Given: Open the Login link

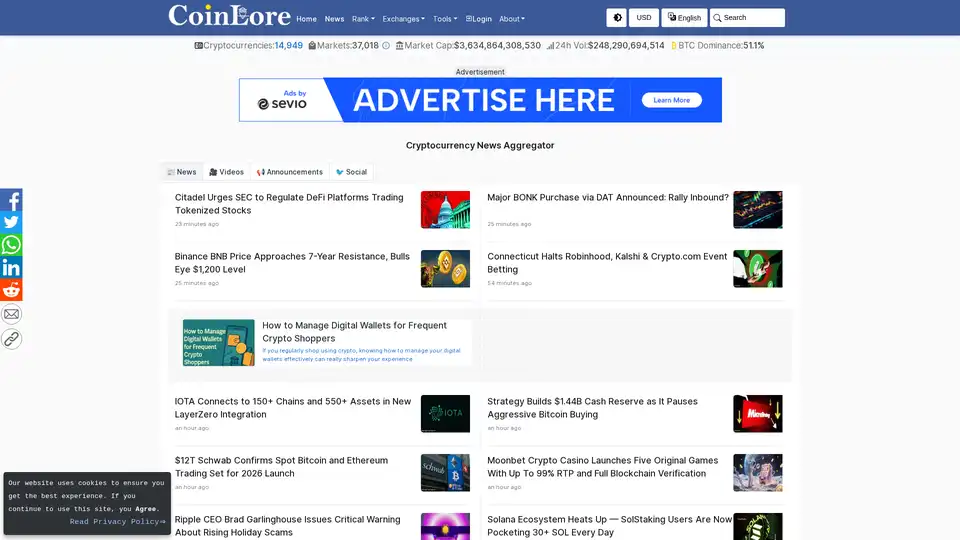Looking at the screenshot, I should [x=479, y=19].
